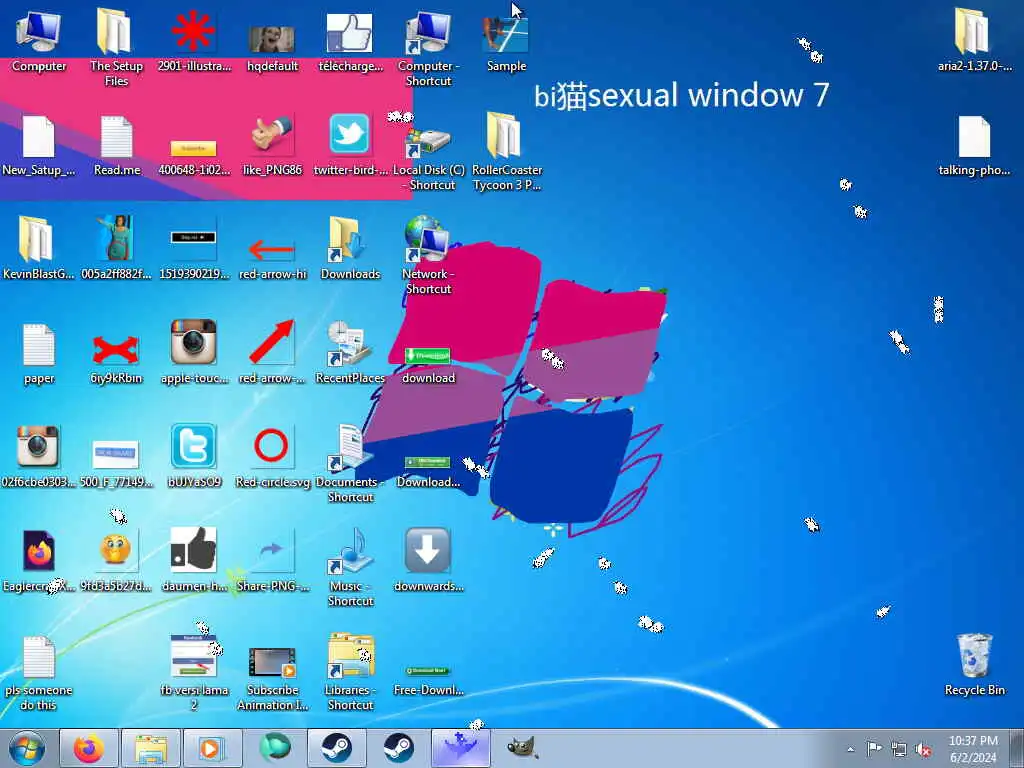This screenshot has width=1024, height=768.
Task: Open the network tray icon
Action: [x=899, y=750]
